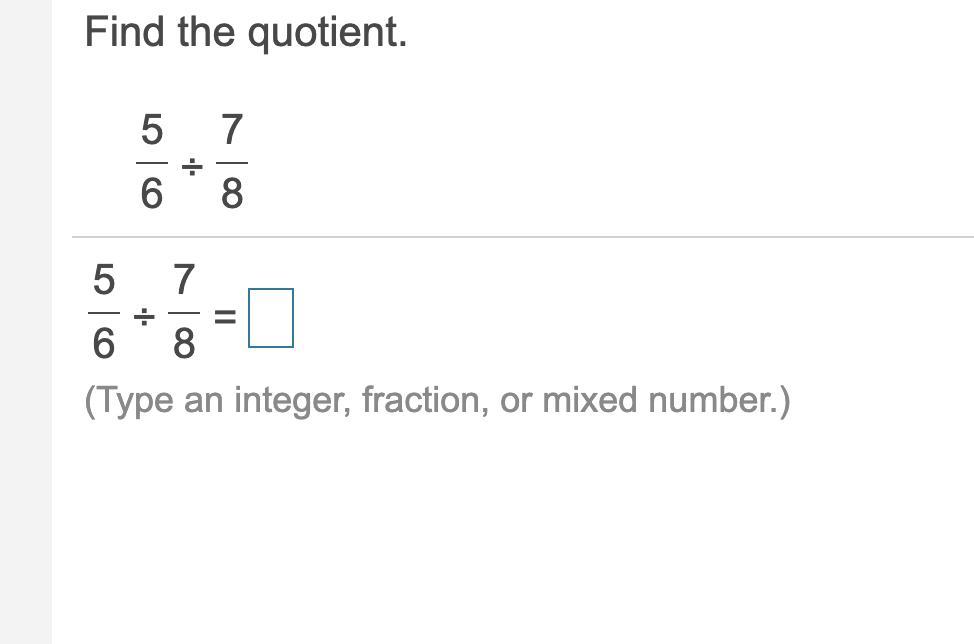The width and height of the screenshot is (974, 644).
Task: Click numerator 7 in the top expression
Action: pos(231,130)
